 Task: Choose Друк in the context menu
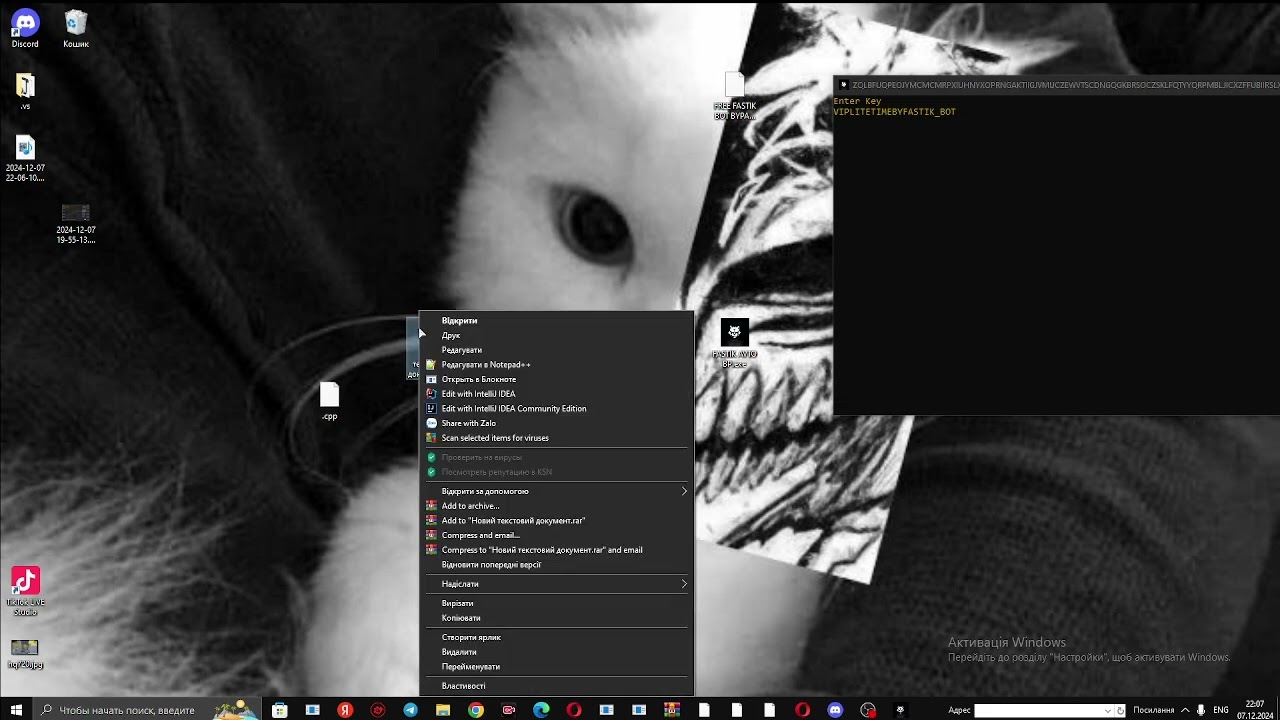[x=556, y=336]
